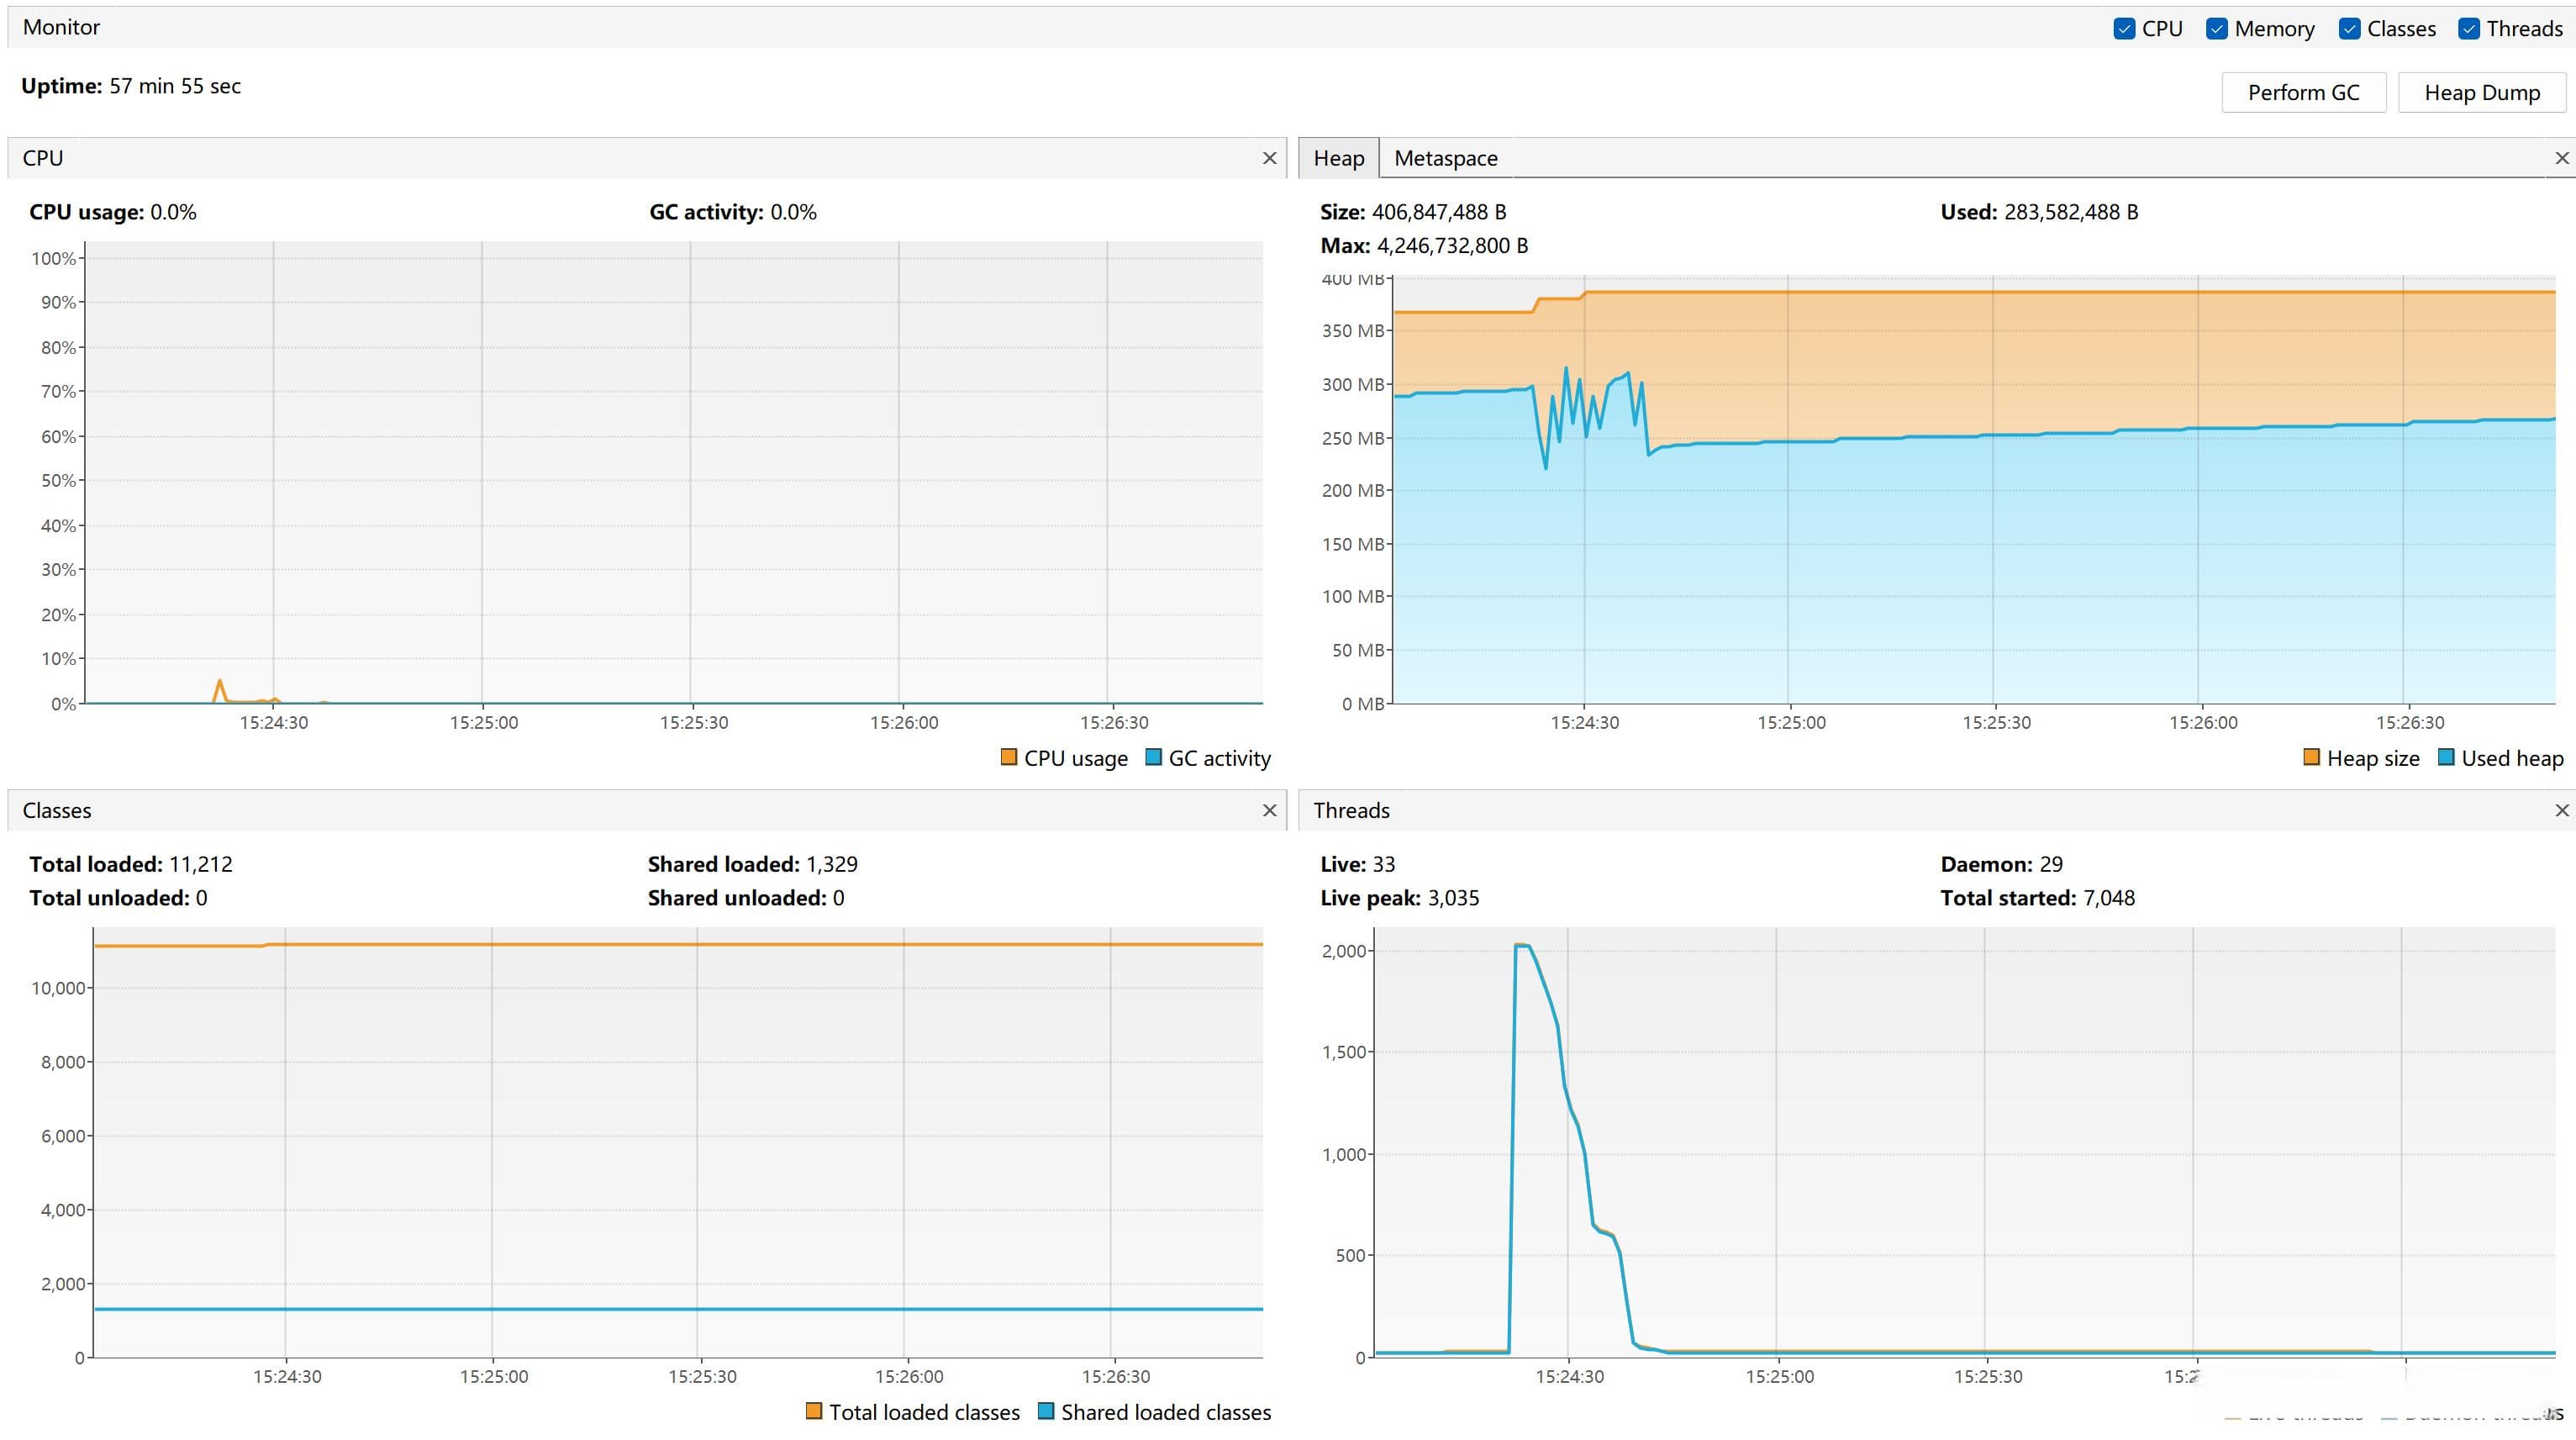This screenshot has height=1440, width=2576.
Task: Click the 15:25:00 label on CPU graph
Action: [484, 722]
